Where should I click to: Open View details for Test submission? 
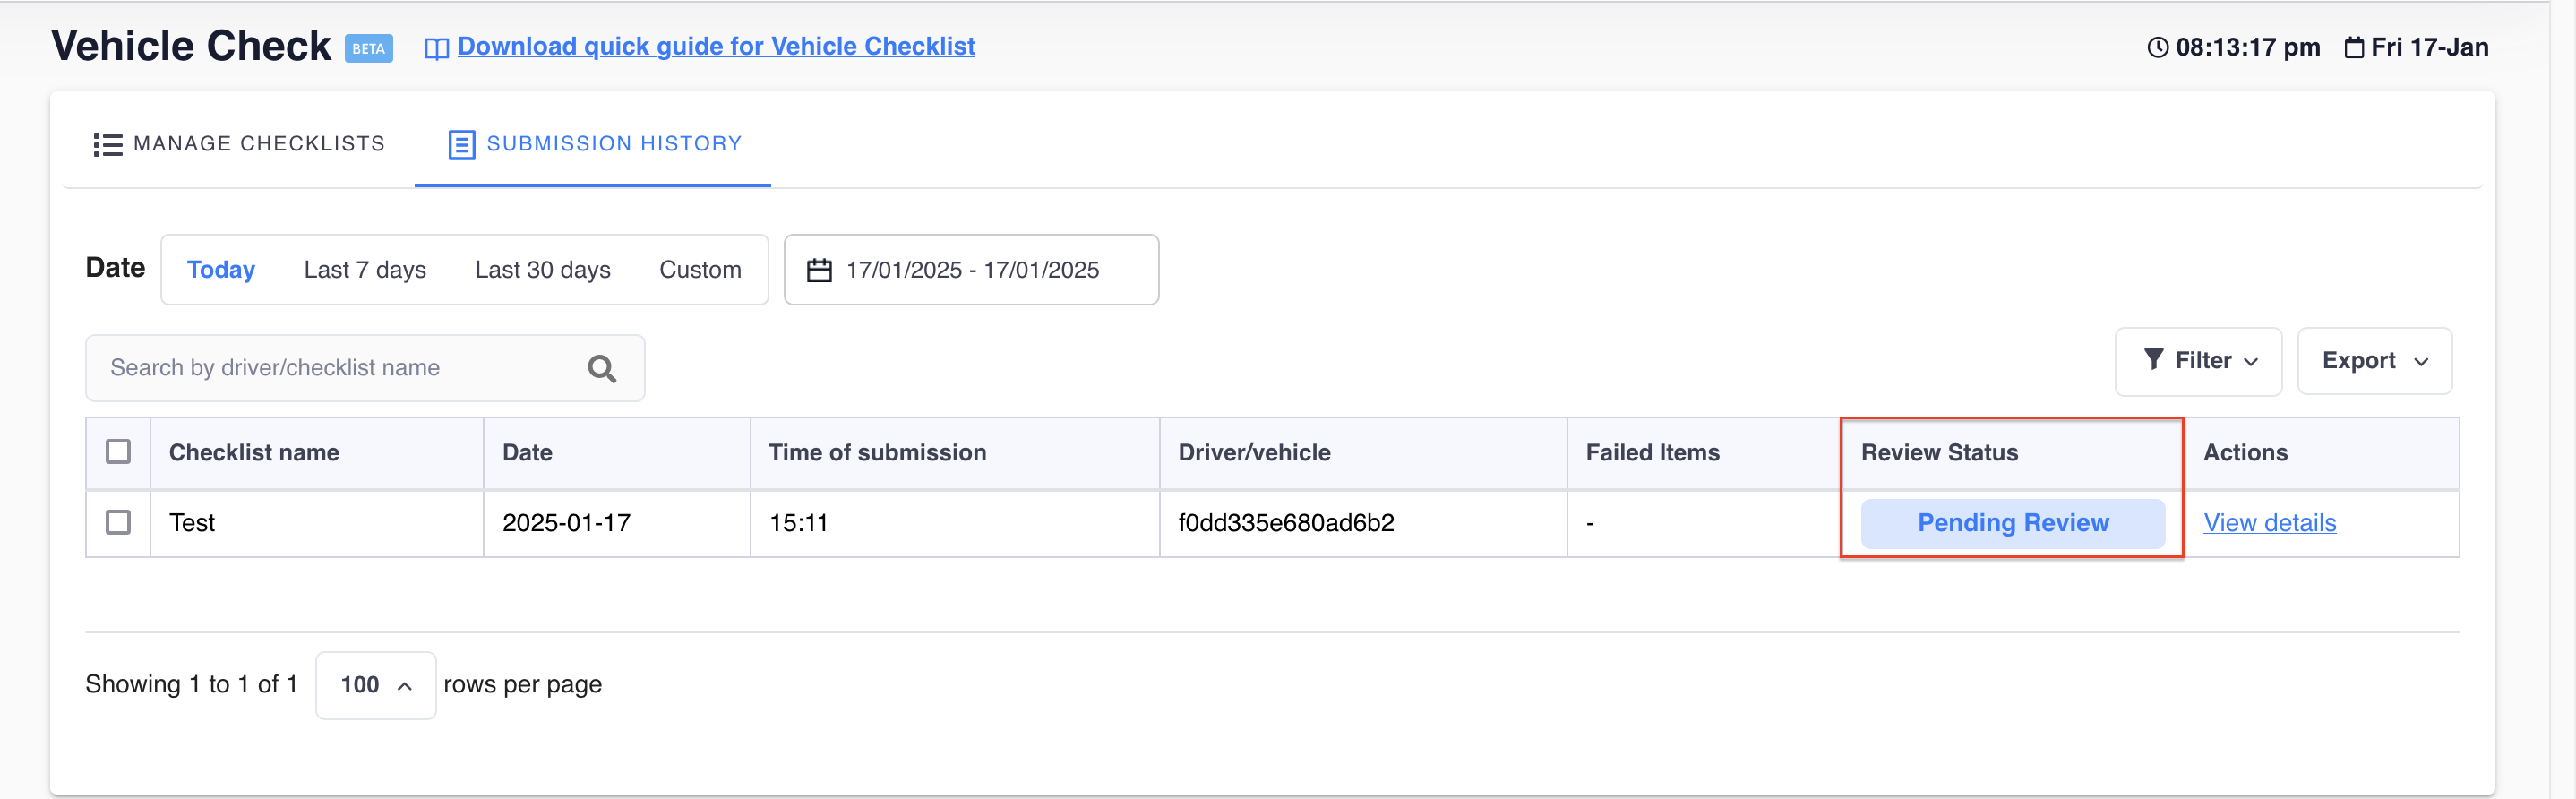tap(2269, 522)
